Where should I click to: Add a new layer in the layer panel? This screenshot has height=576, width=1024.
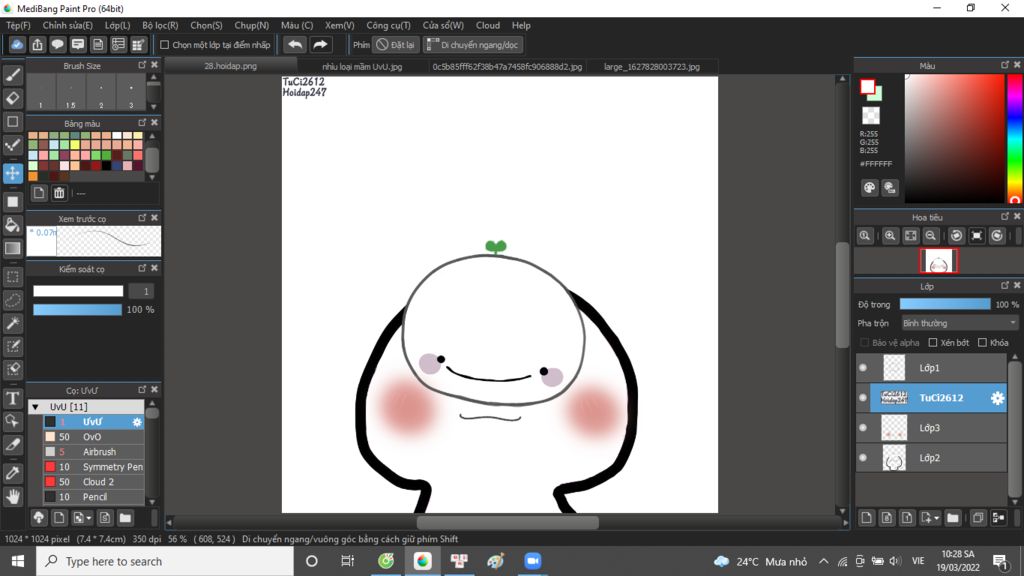[866, 518]
